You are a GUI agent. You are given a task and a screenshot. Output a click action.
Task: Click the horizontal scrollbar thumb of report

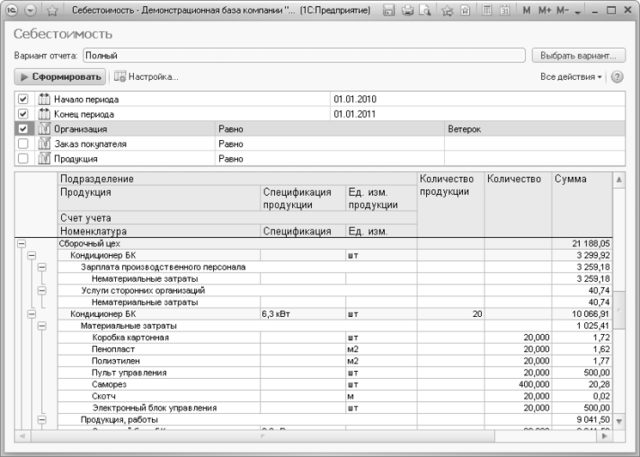262,436
